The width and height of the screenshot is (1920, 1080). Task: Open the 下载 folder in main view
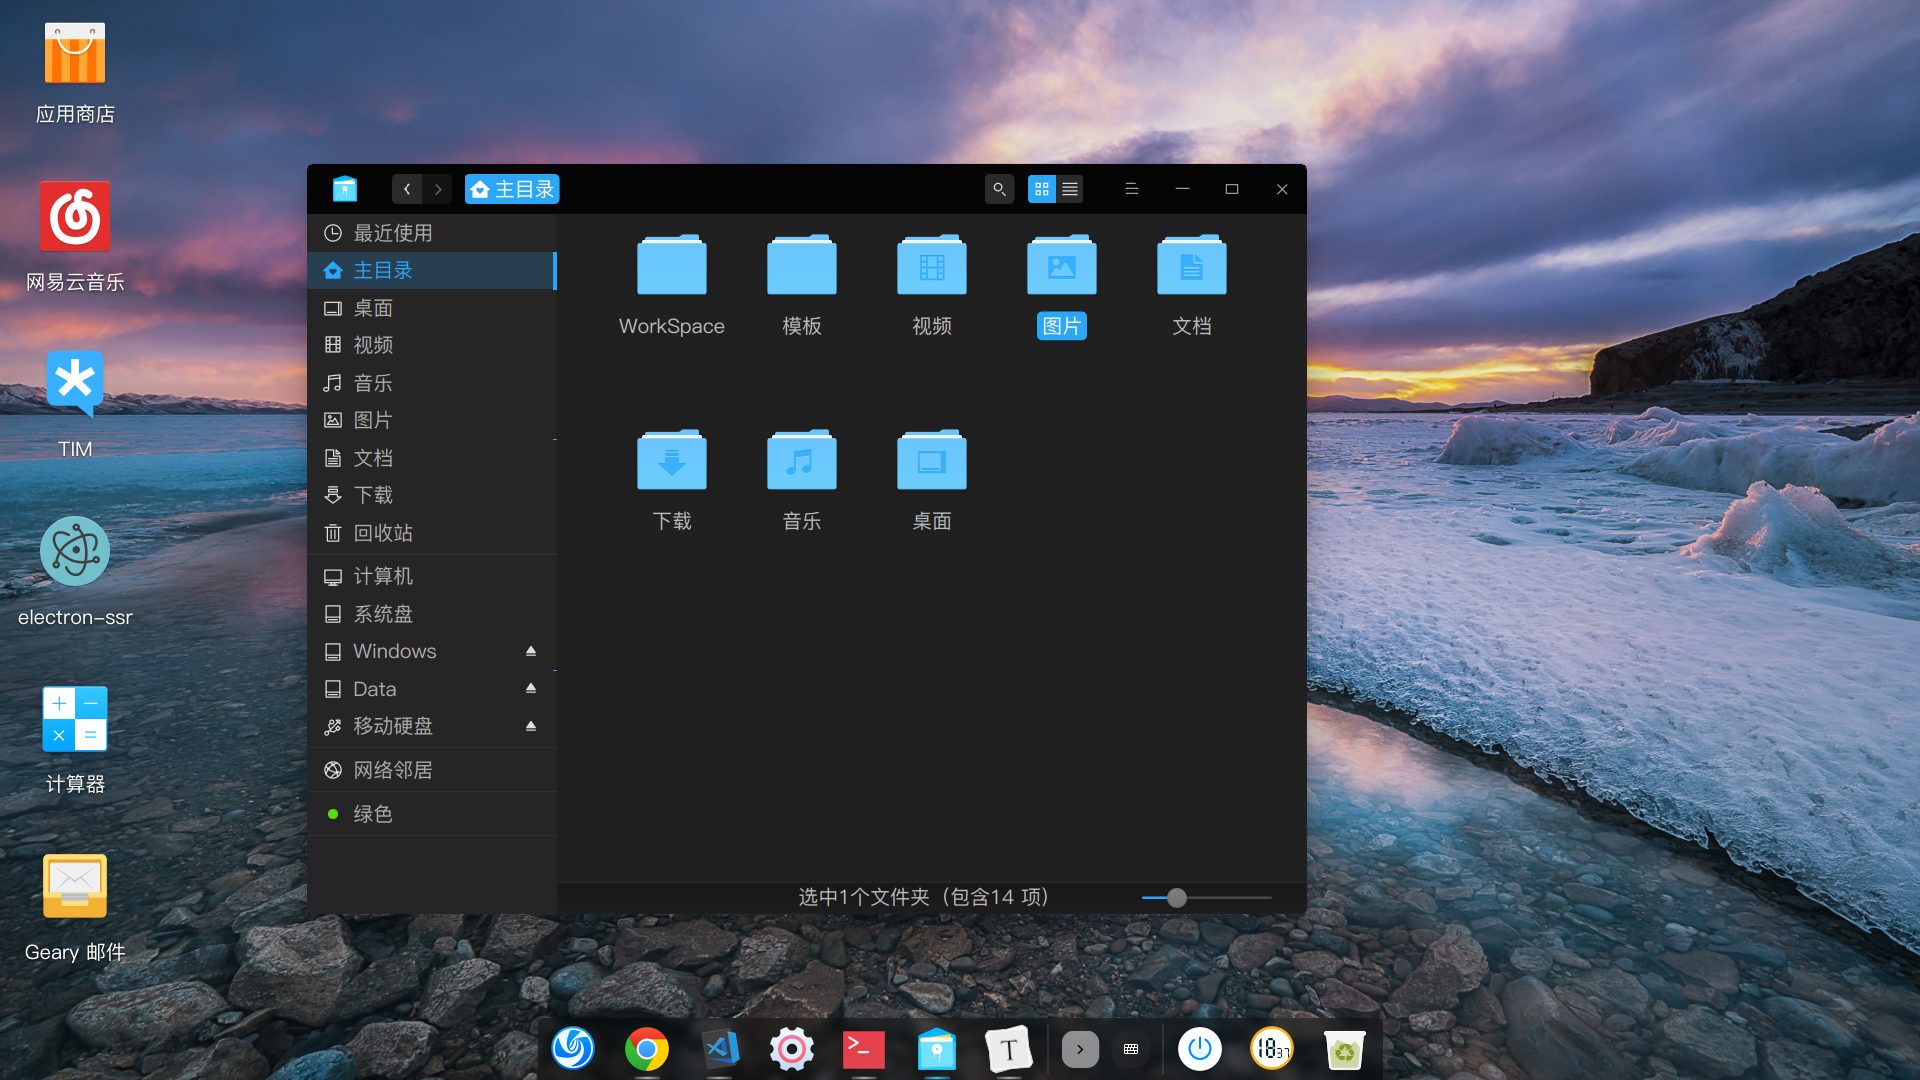click(671, 461)
